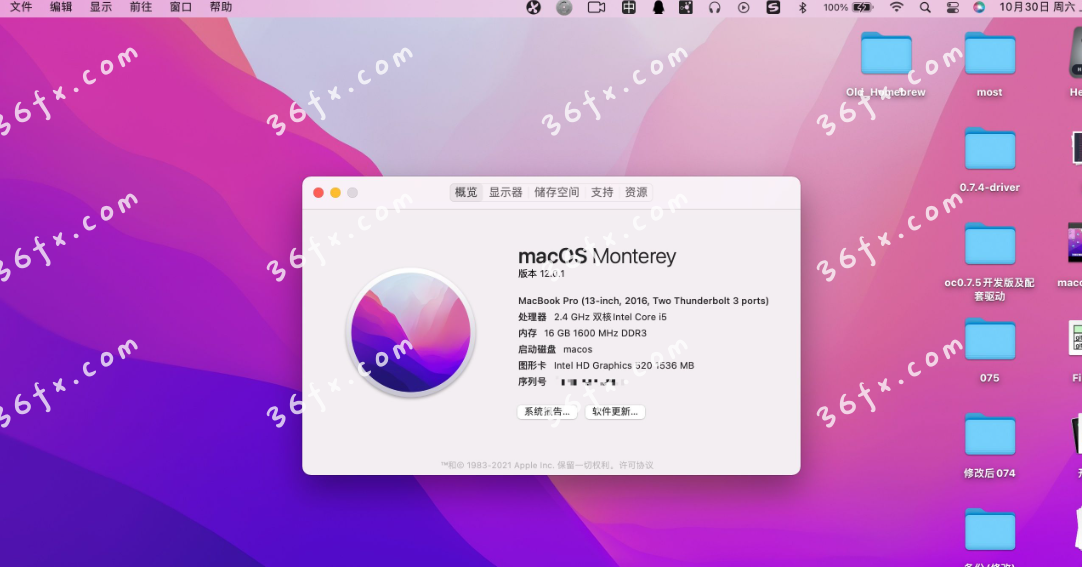Image resolution: width=1082 pixels, height=567 pixels.
Task: Click the MacBook Pro model text
Action: point(643,301)
